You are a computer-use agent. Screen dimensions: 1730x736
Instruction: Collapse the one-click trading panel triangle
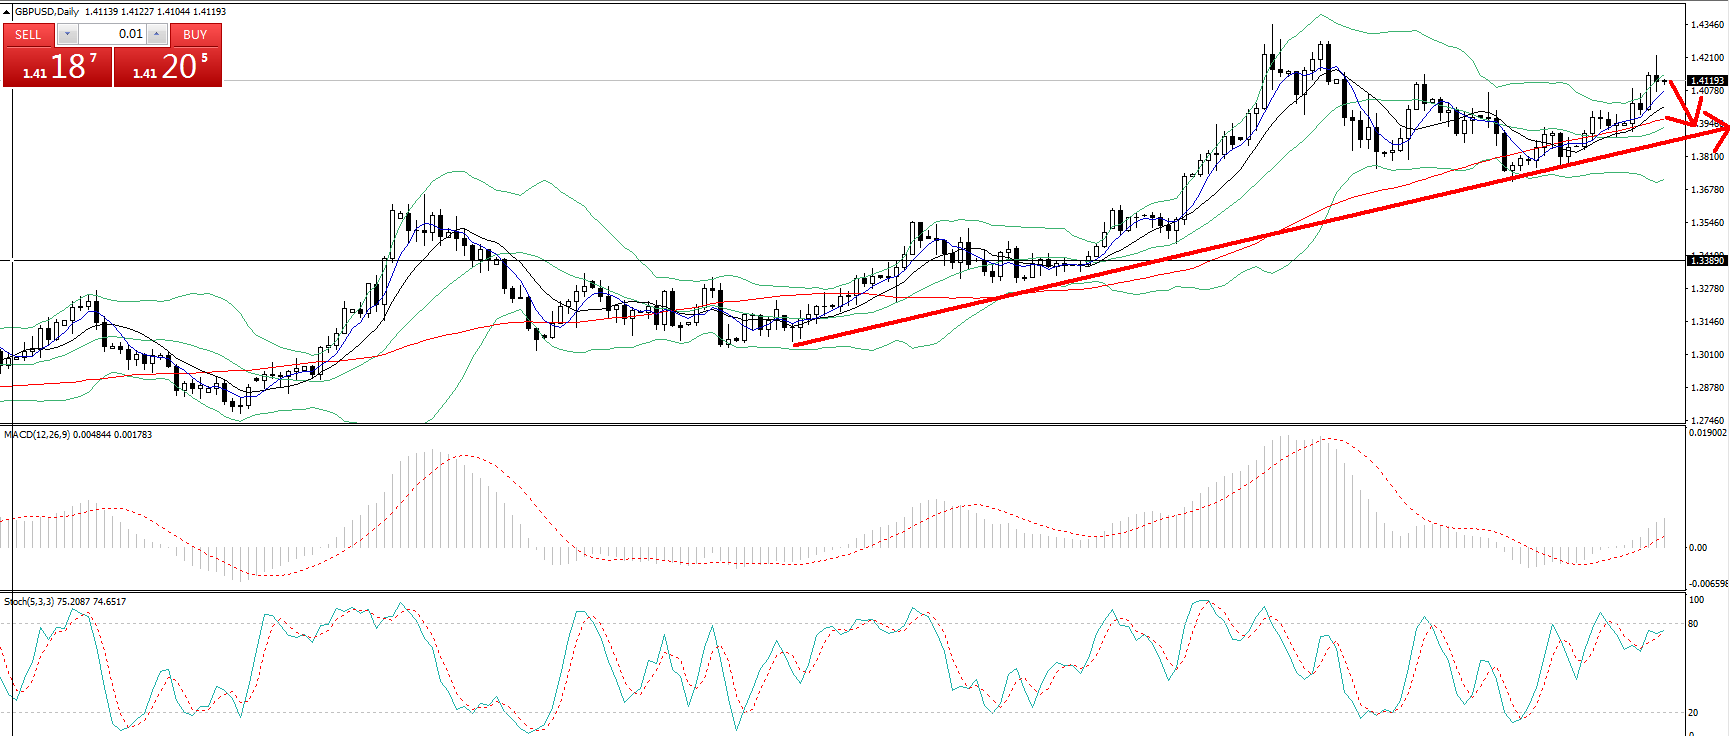point(7,12)
